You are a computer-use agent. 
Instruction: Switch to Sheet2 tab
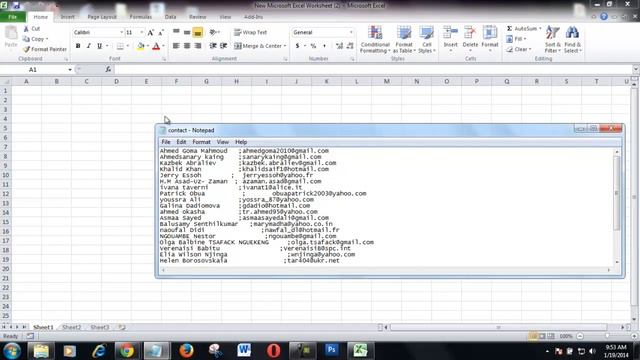pos(71,327)
